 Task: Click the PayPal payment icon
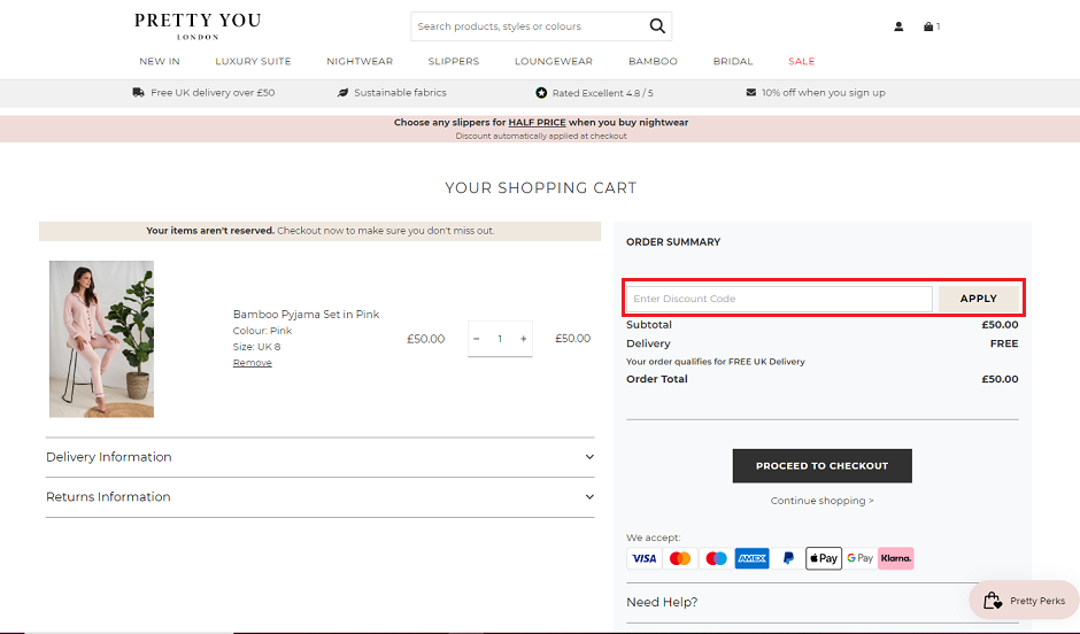(788, 558)
